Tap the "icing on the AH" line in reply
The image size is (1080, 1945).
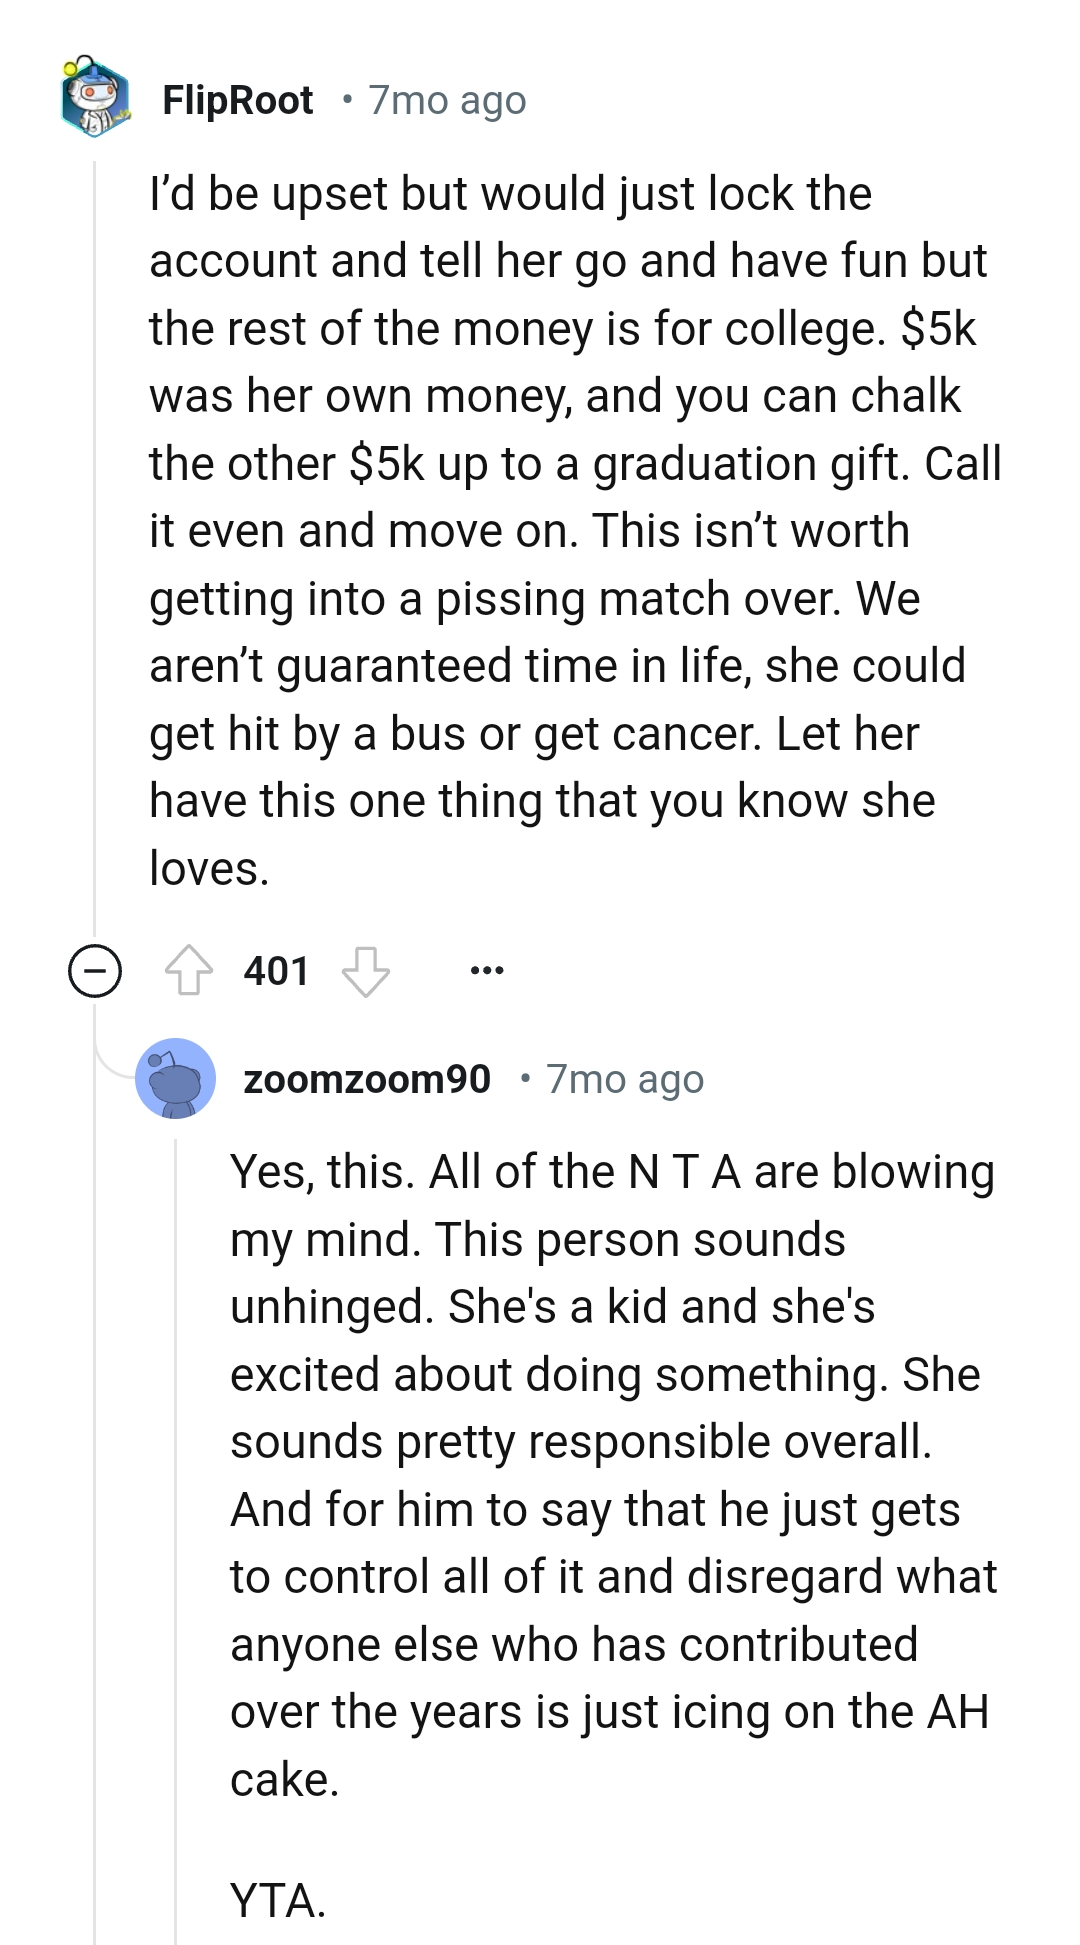[x=608, y=1712]
